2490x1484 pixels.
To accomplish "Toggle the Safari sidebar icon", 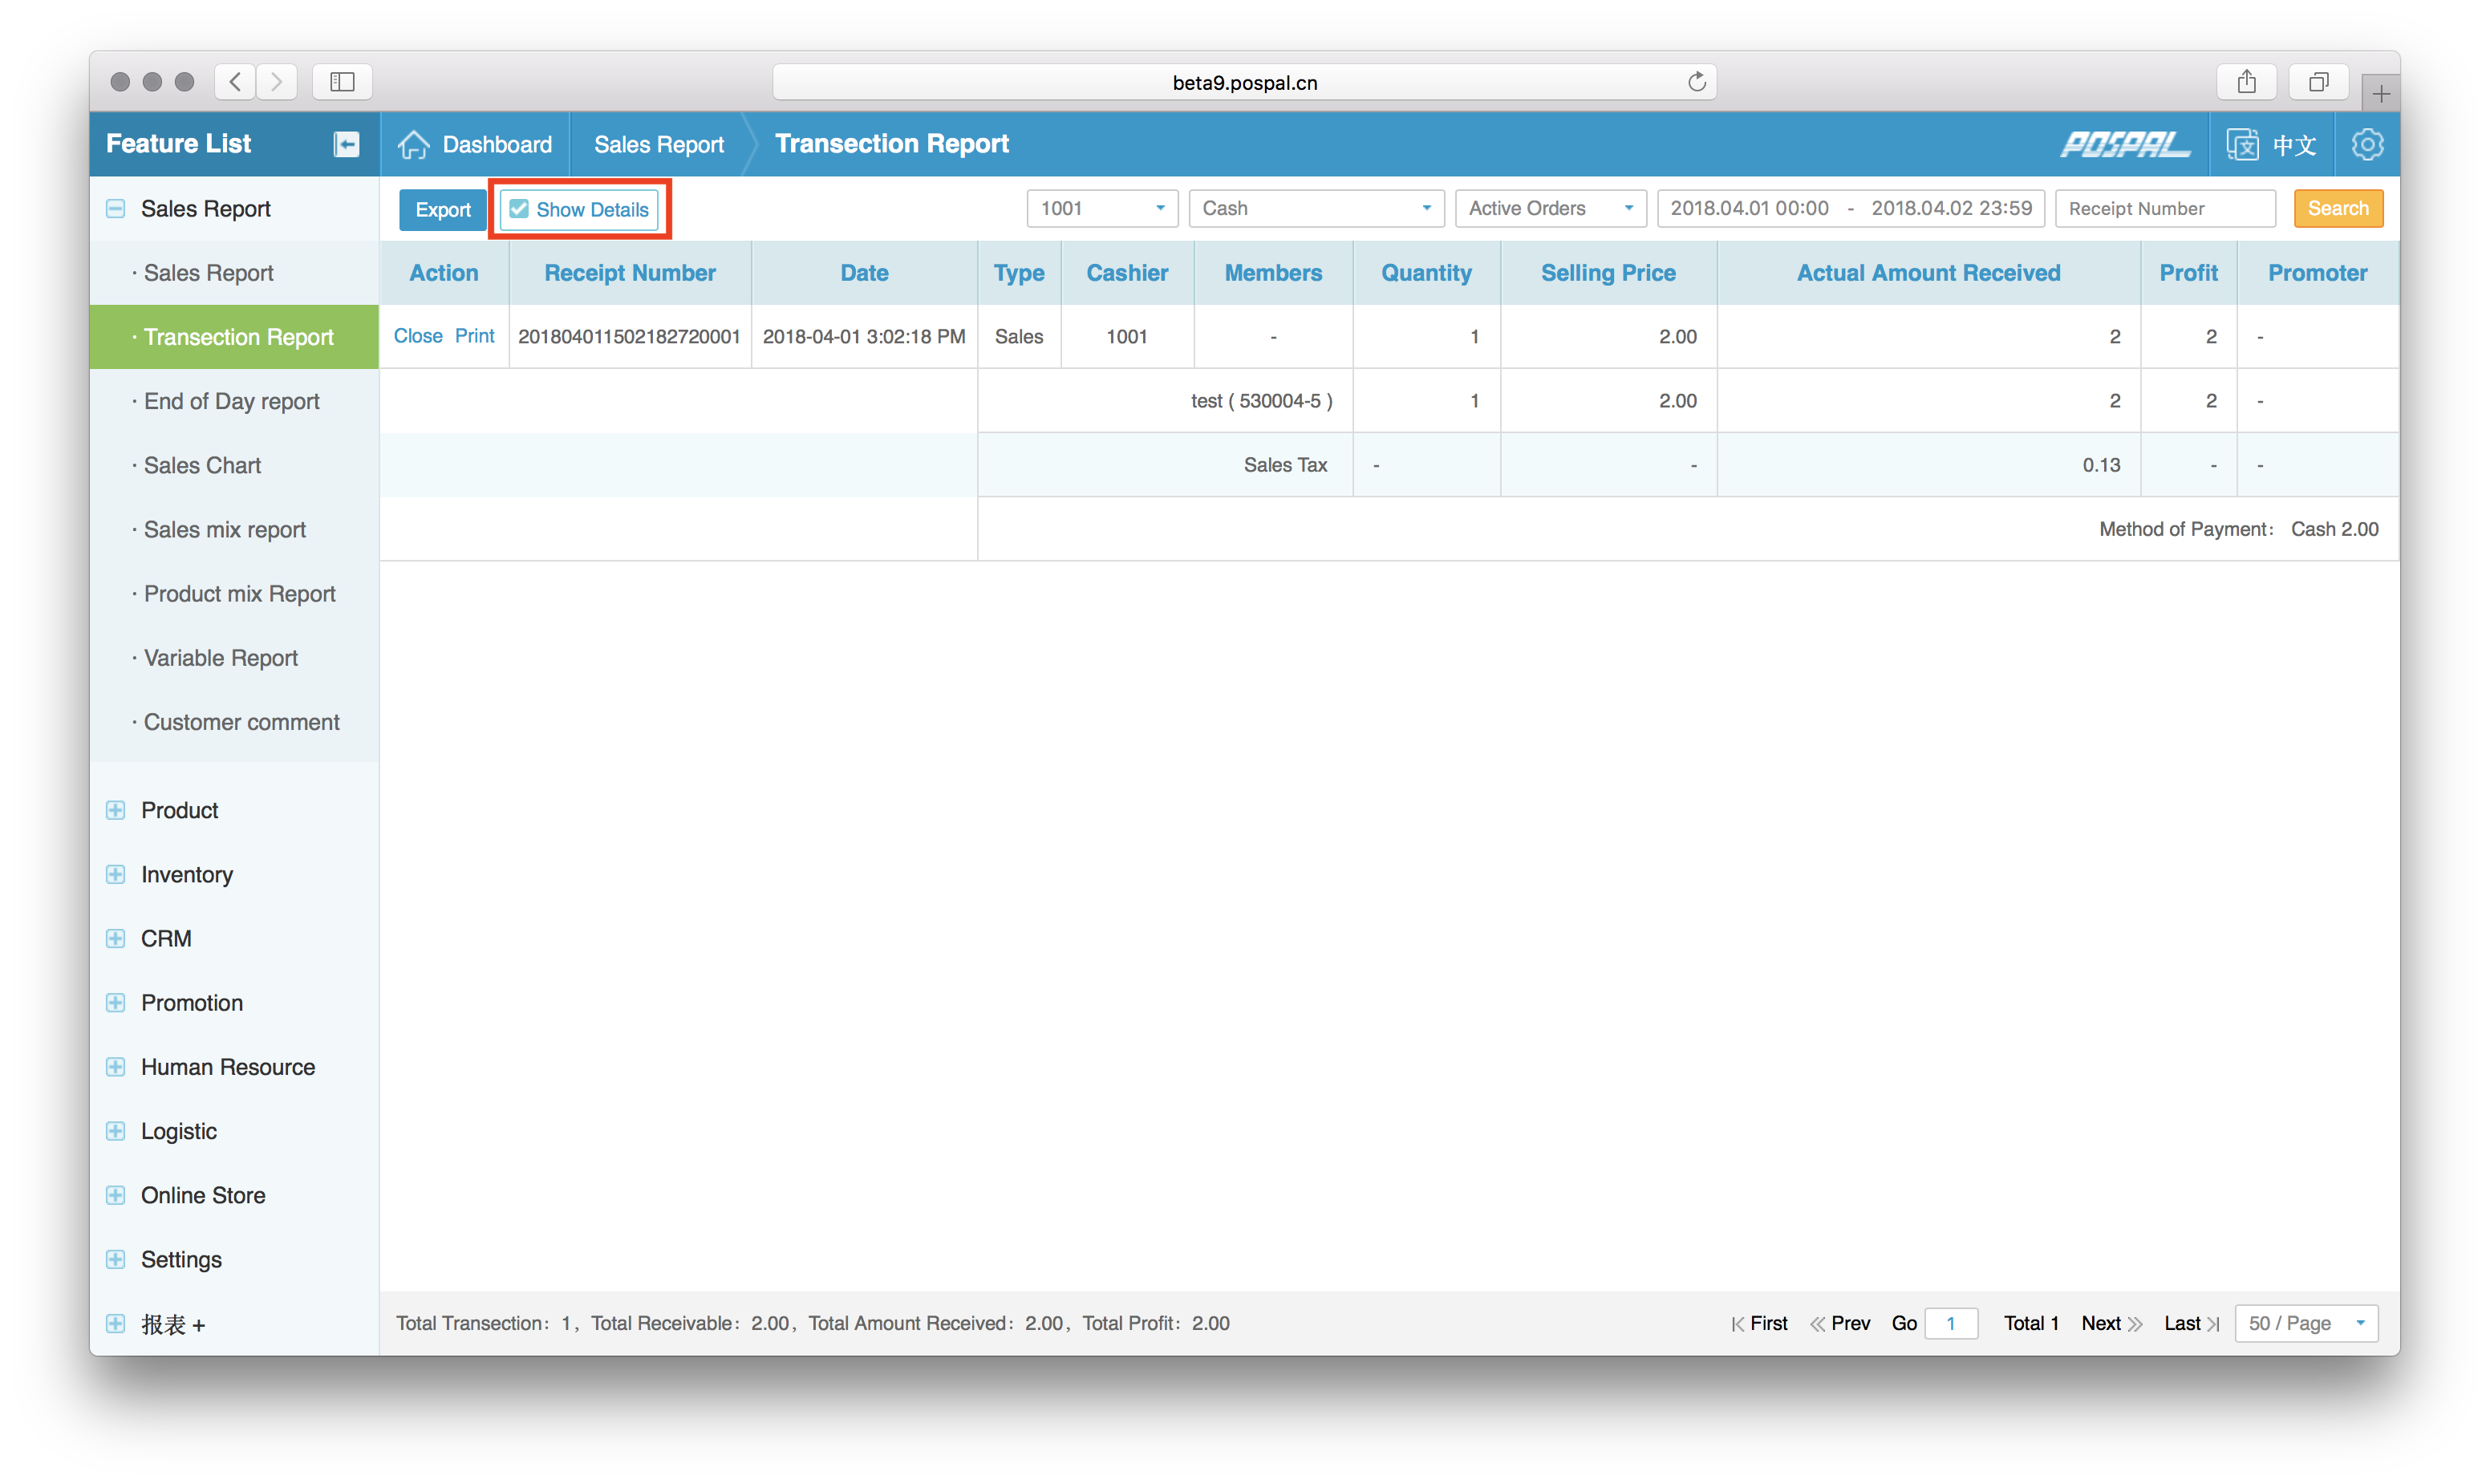I will (x=342, y=82).
